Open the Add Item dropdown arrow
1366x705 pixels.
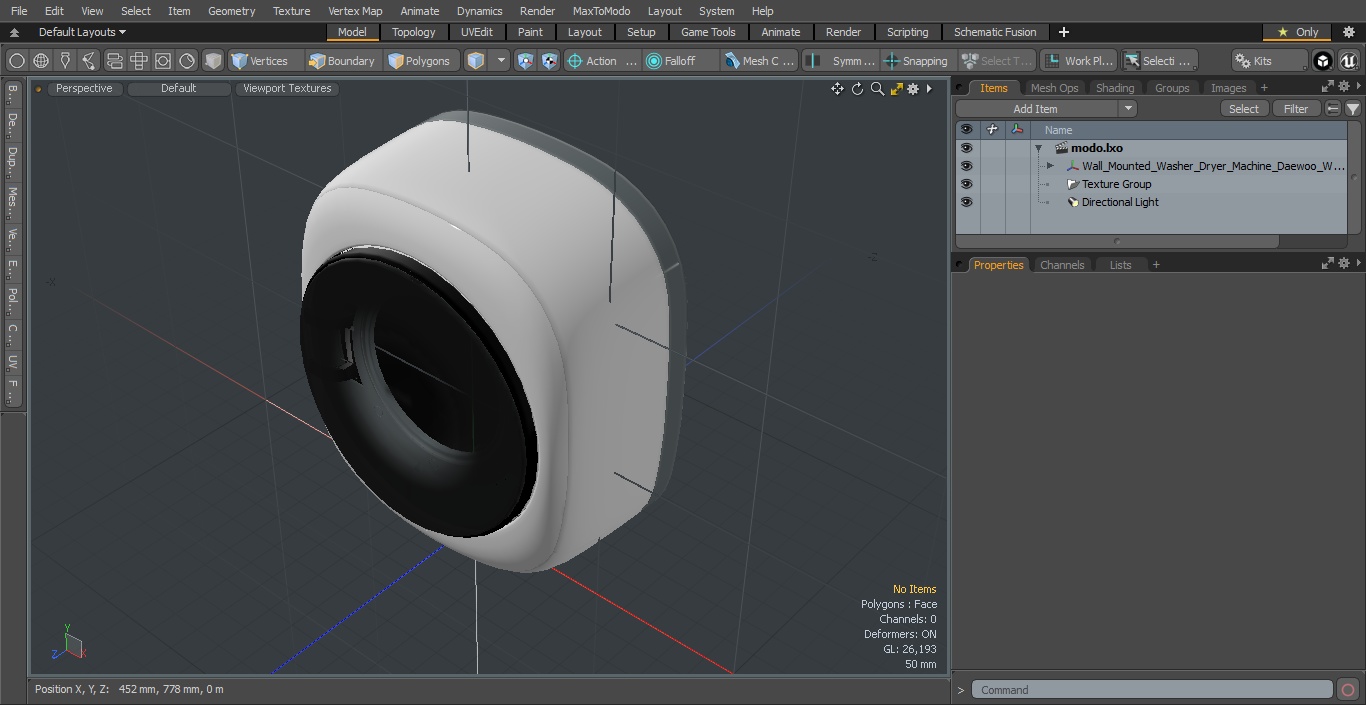click(1128, 109)
